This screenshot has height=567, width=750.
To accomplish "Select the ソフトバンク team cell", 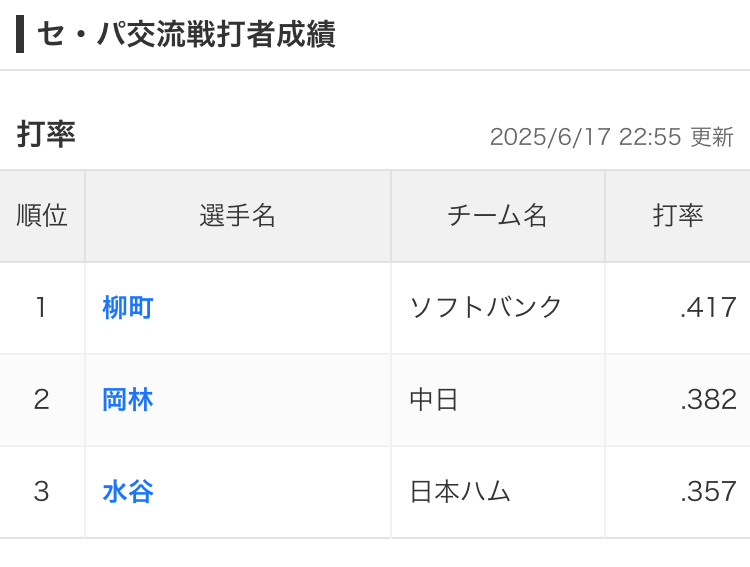I will tap(487, 308).
